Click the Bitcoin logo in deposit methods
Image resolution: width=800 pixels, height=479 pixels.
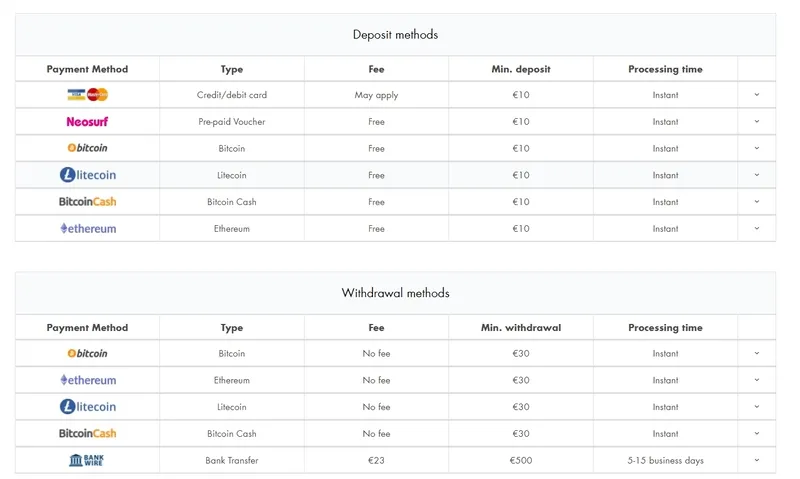(x=87, y=148)
